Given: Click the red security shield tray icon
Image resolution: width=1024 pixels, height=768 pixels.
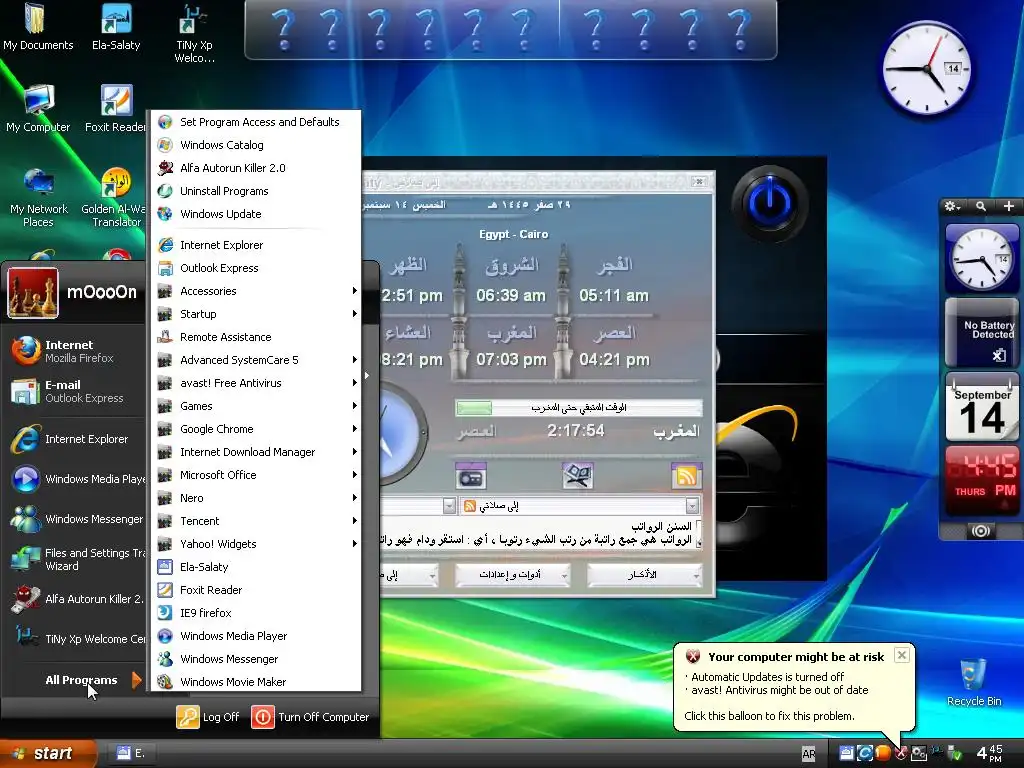Looking at the screenshot, I should pyautogui.click(x=901, y=753).
